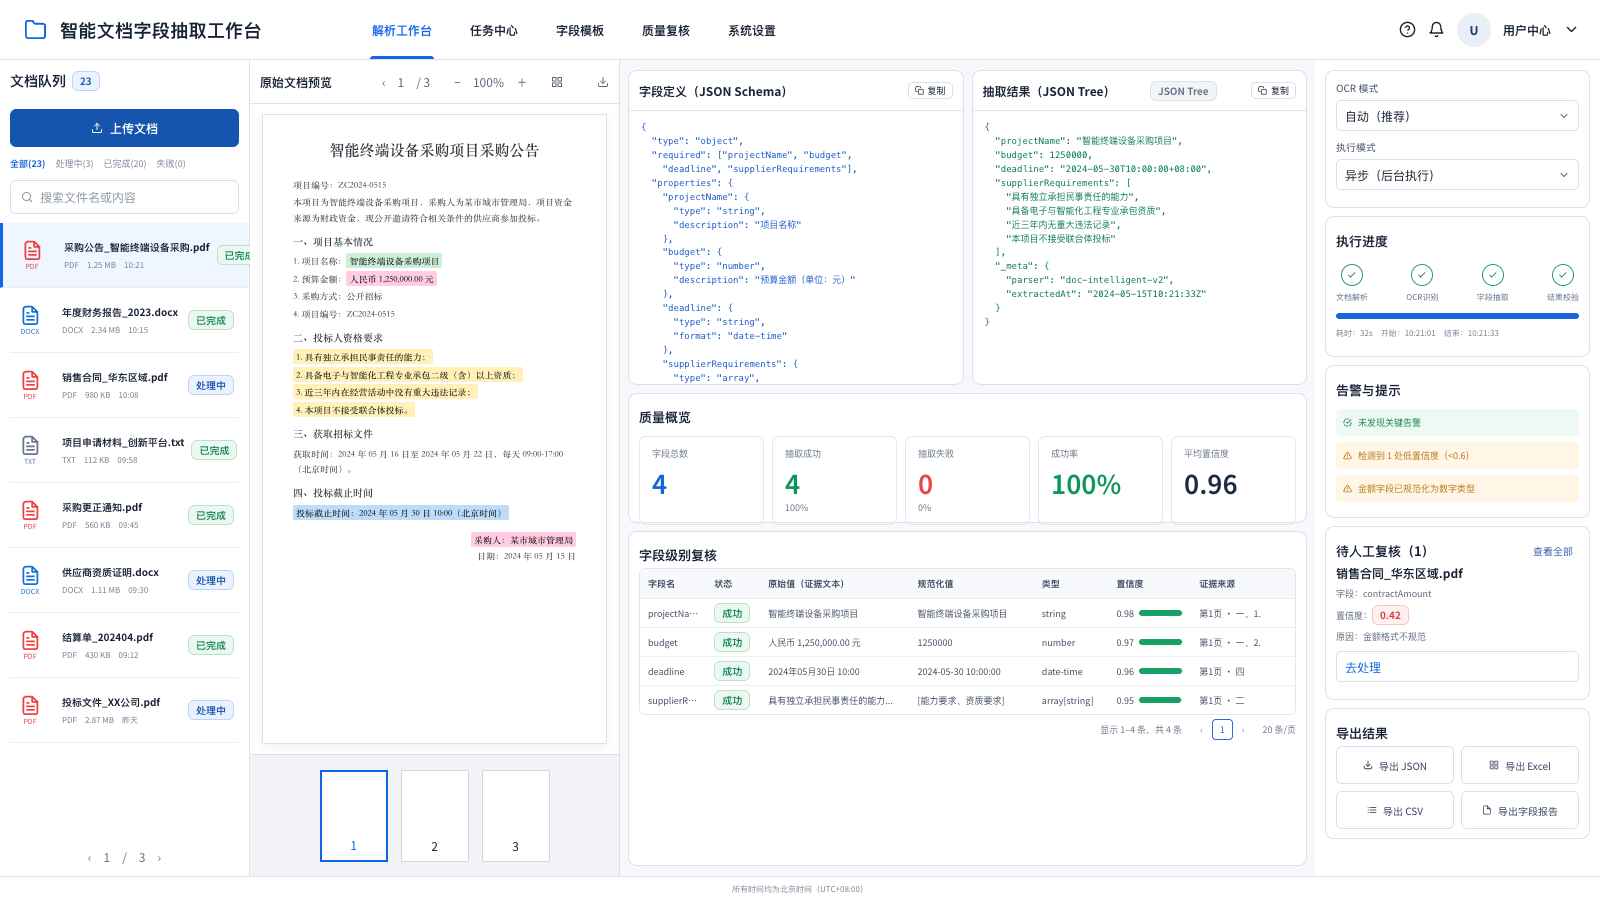Switch to 字段模板 tab

pos(580,31)
